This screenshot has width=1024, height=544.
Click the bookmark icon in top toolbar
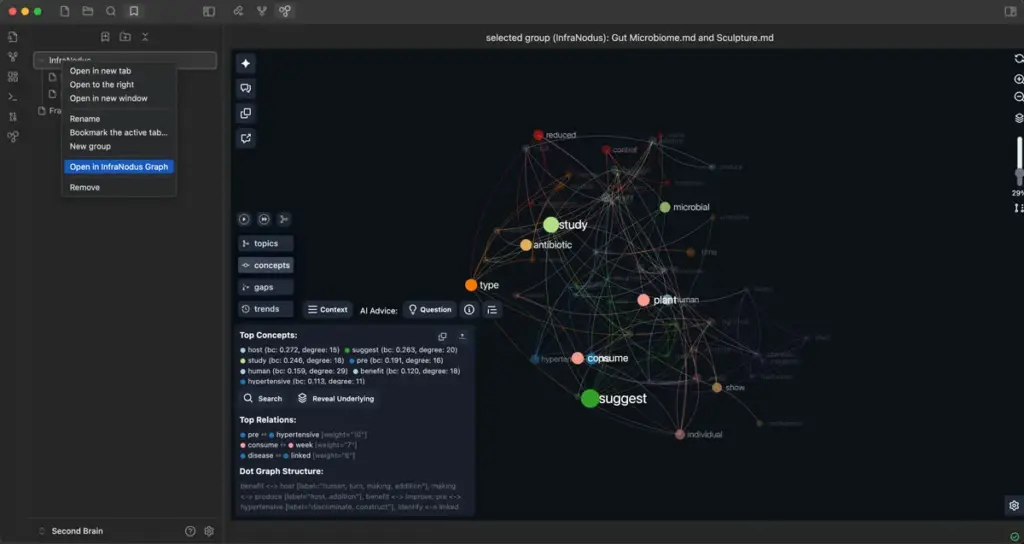[134, 11]
